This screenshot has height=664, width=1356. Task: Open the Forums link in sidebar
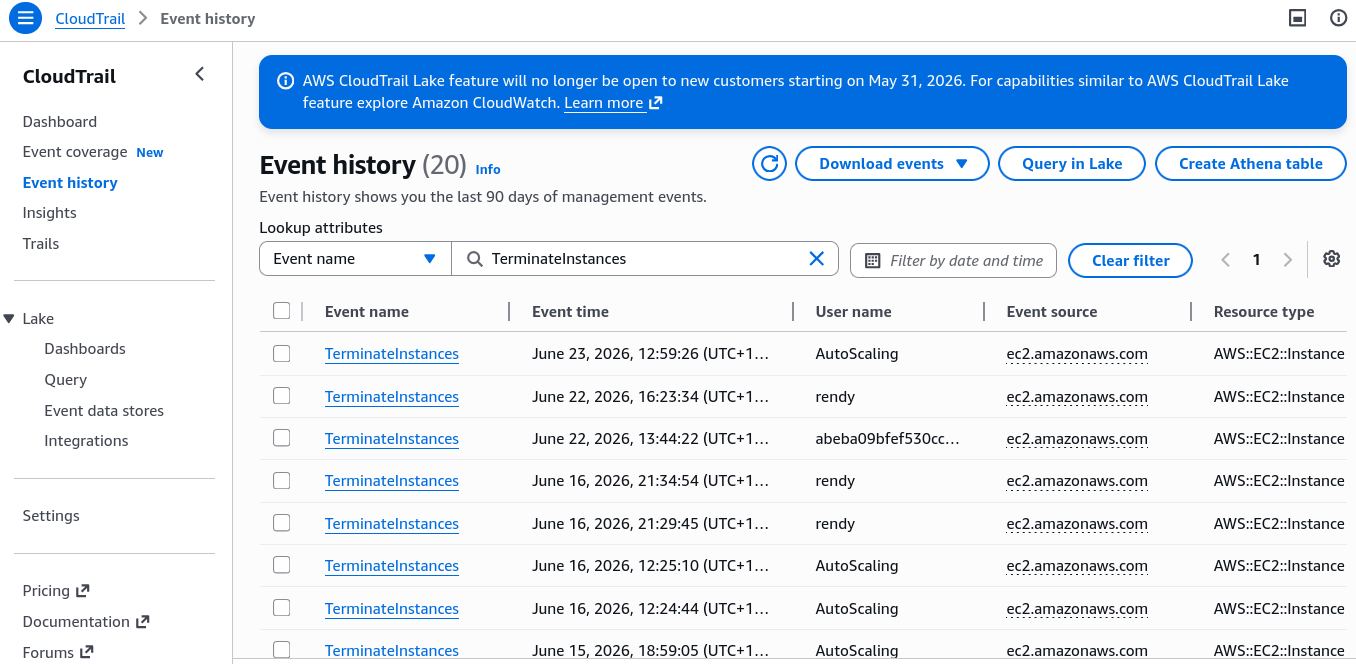point(58,653)
